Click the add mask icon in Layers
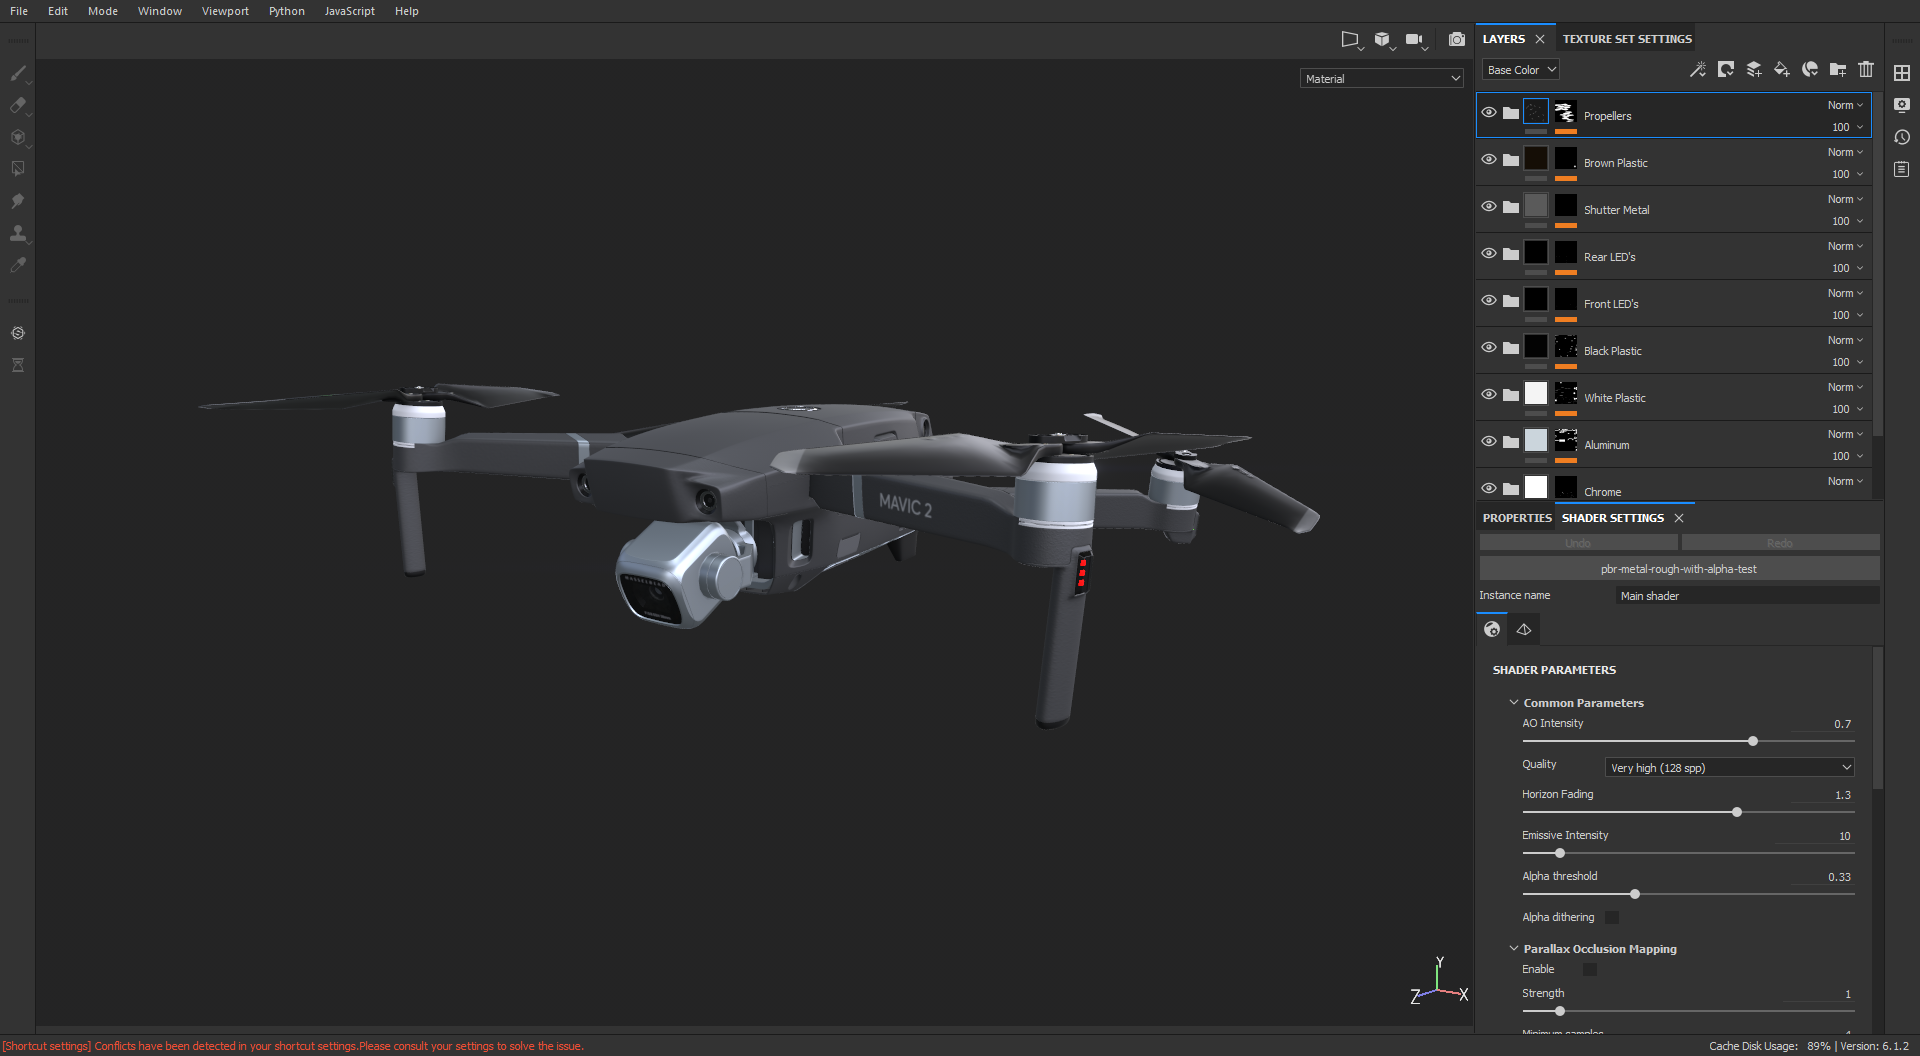Image resolution: width=1920 pixels, height=1056 pixels. [1726, 70]
